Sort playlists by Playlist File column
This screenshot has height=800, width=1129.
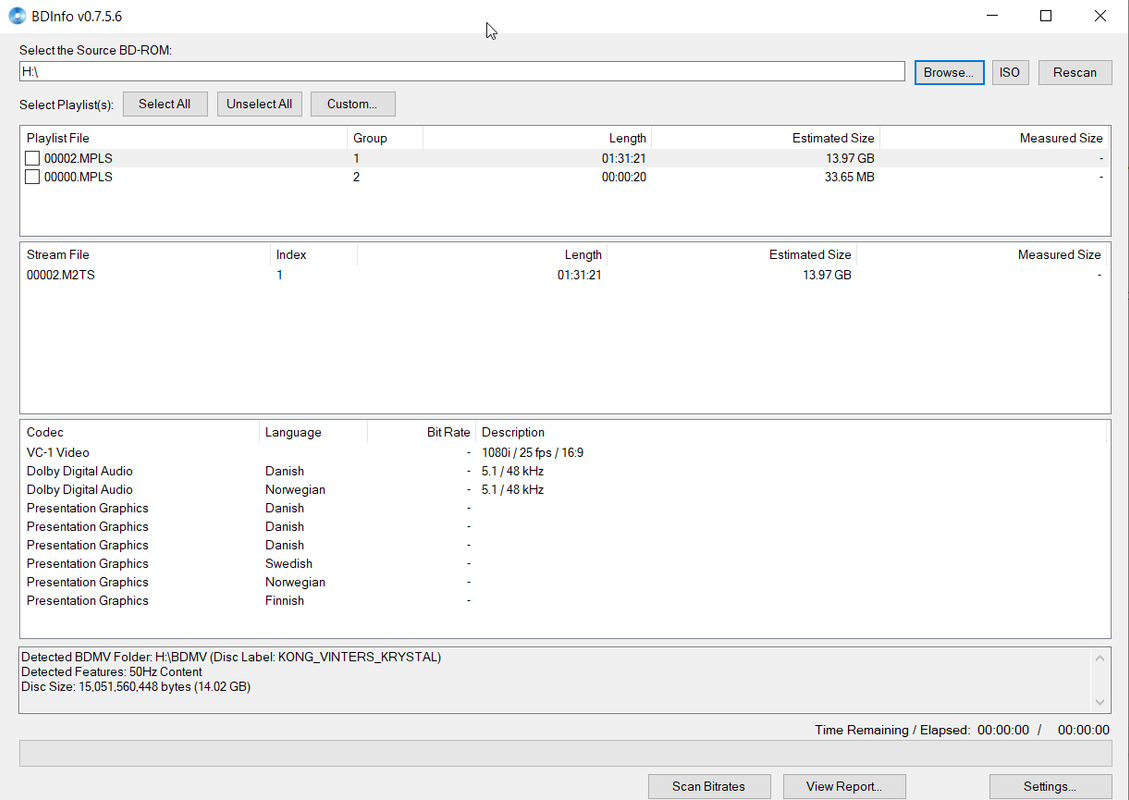point(184,138)
